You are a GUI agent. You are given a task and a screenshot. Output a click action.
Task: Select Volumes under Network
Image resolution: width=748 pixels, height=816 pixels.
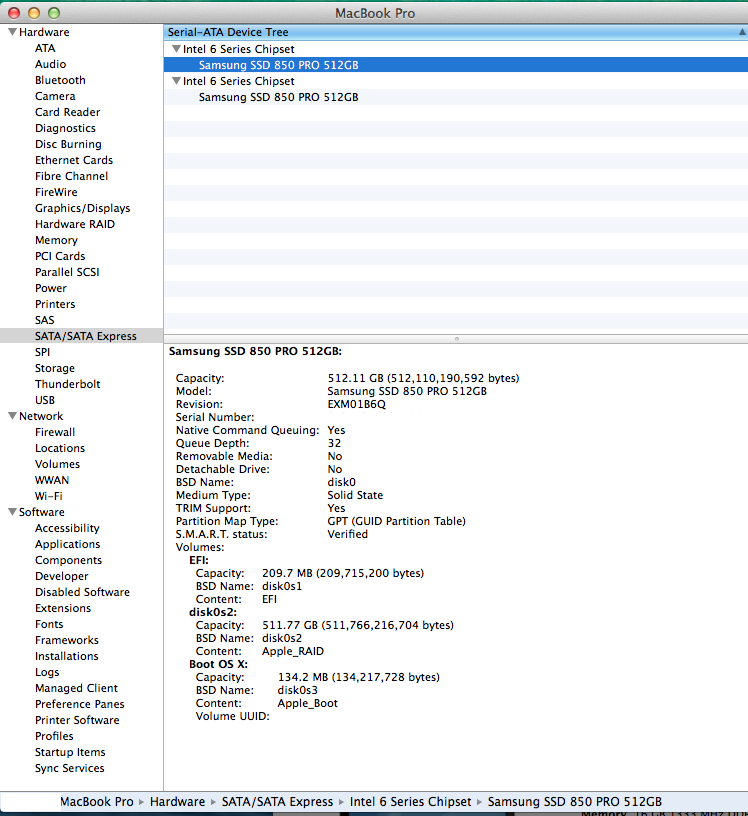coord(57,464)
